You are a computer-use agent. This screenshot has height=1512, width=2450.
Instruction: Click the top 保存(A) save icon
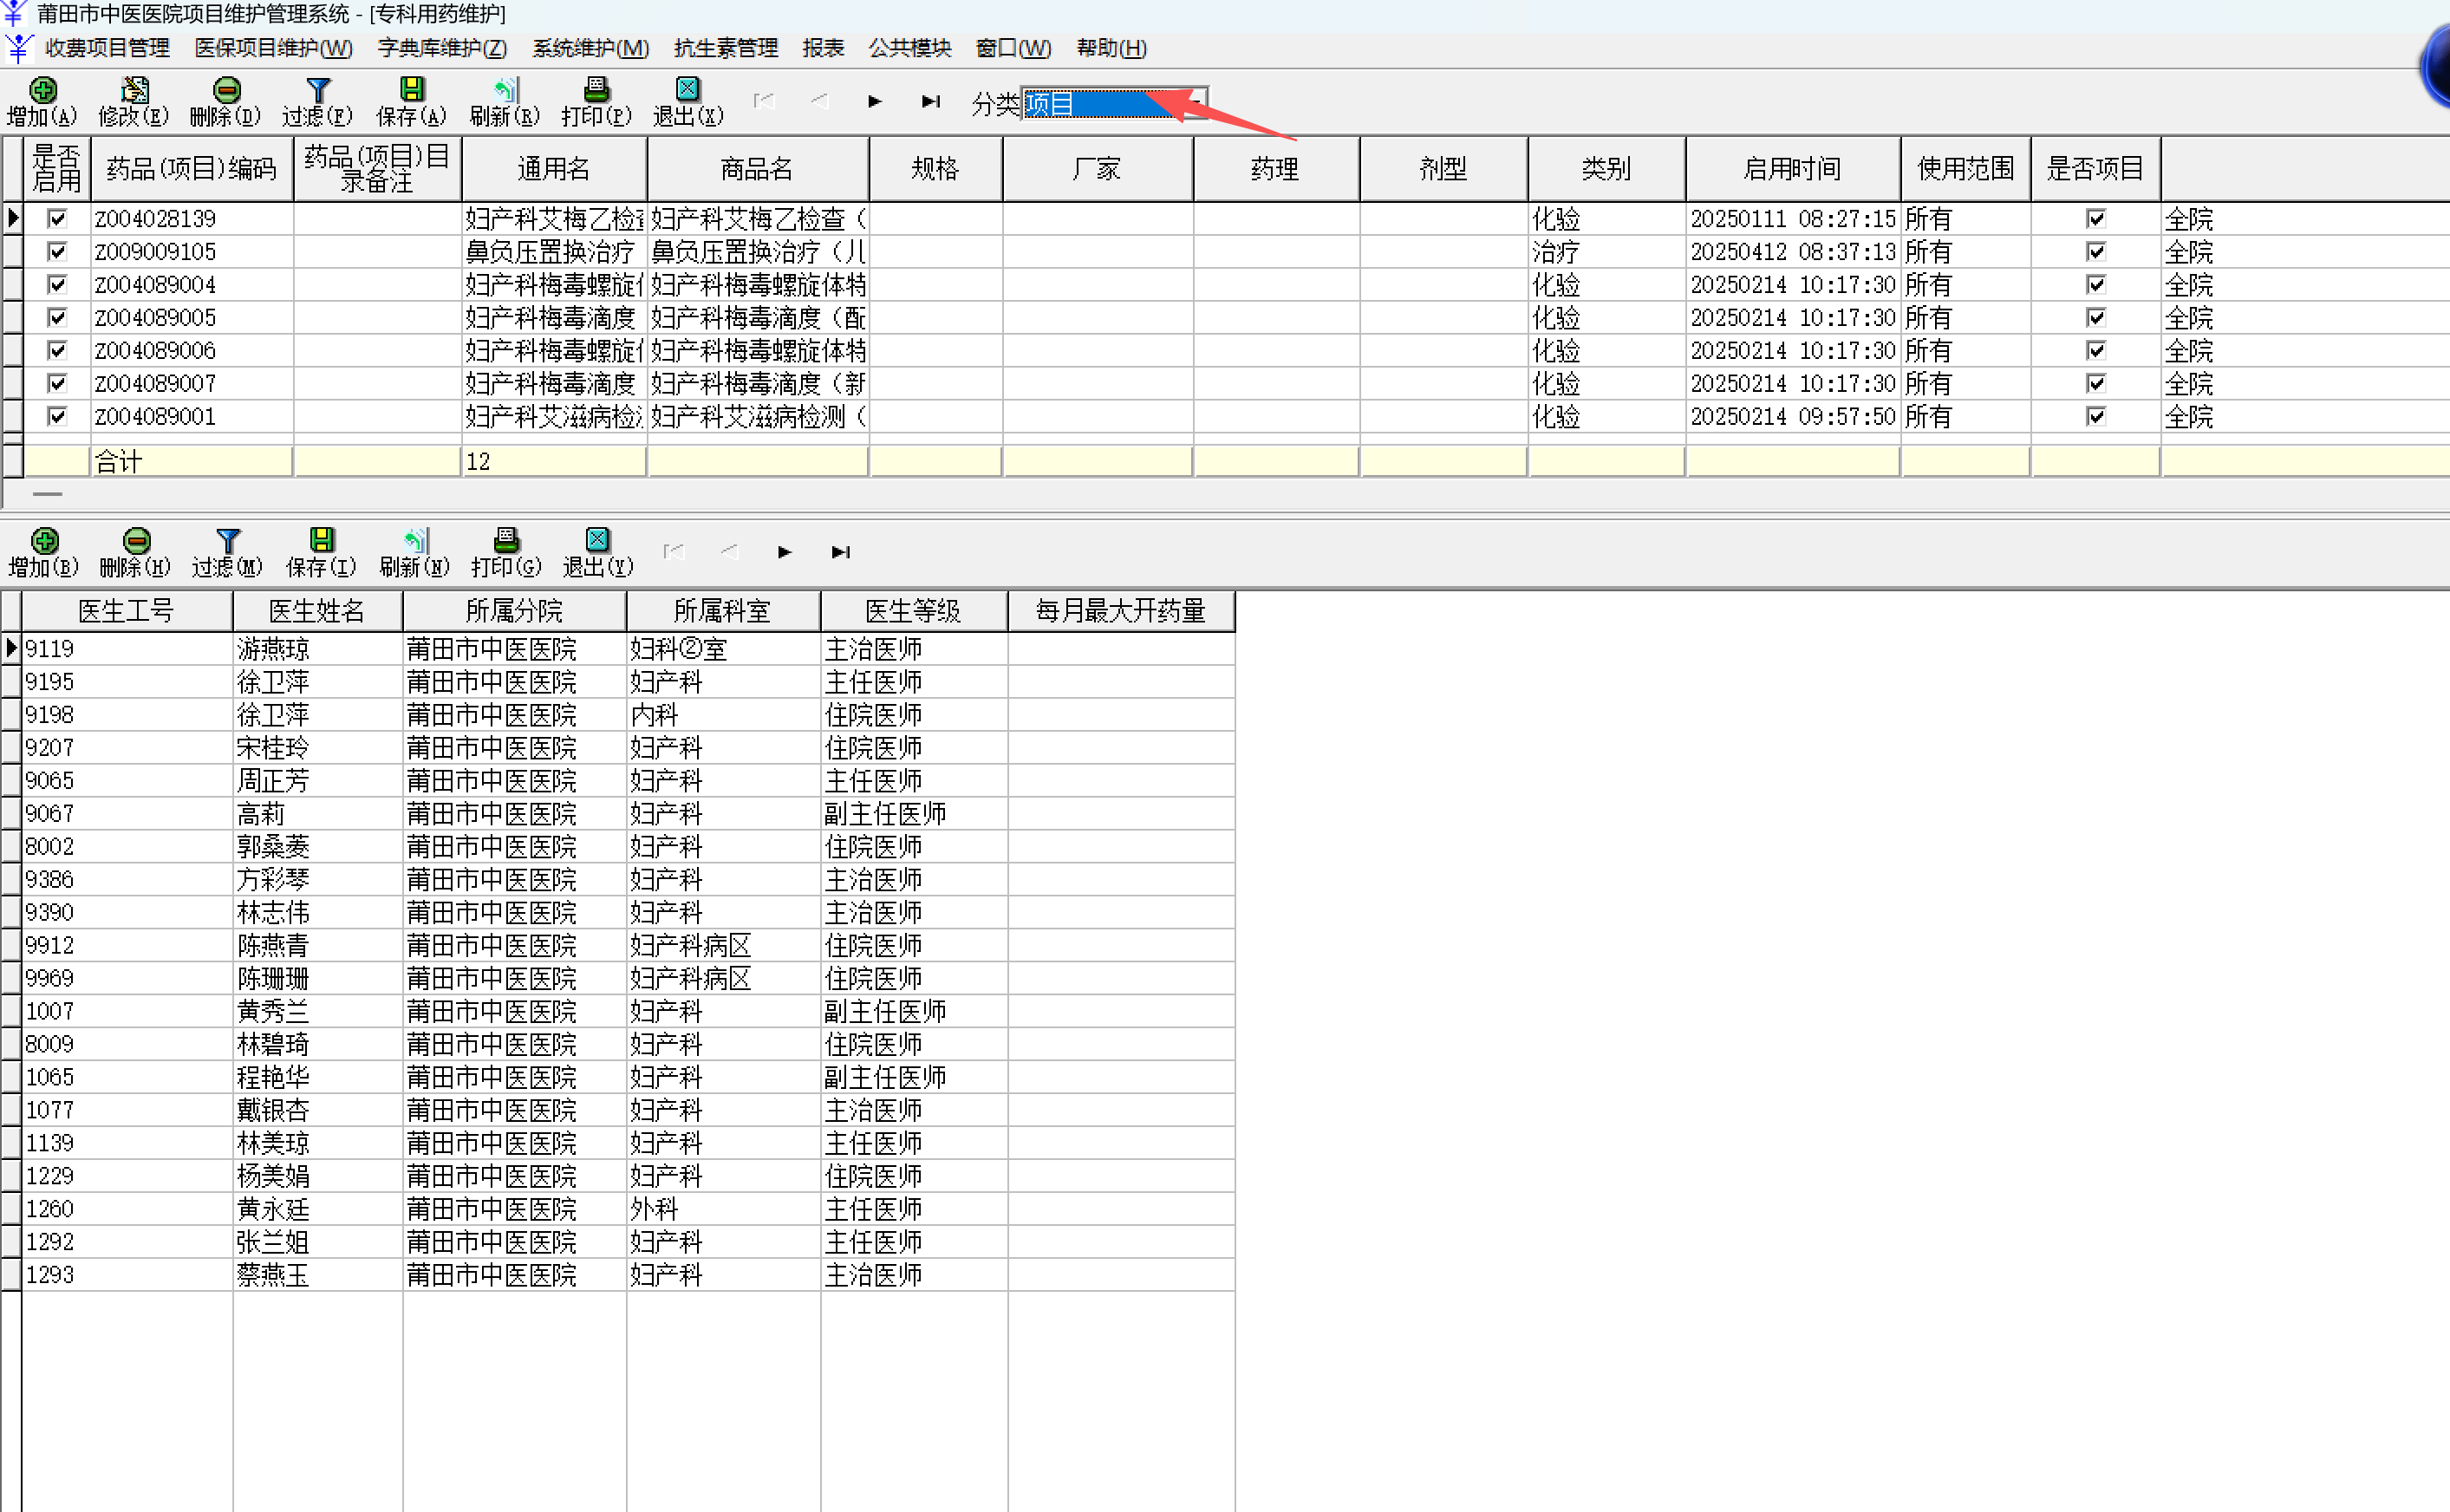coord(411,92)
